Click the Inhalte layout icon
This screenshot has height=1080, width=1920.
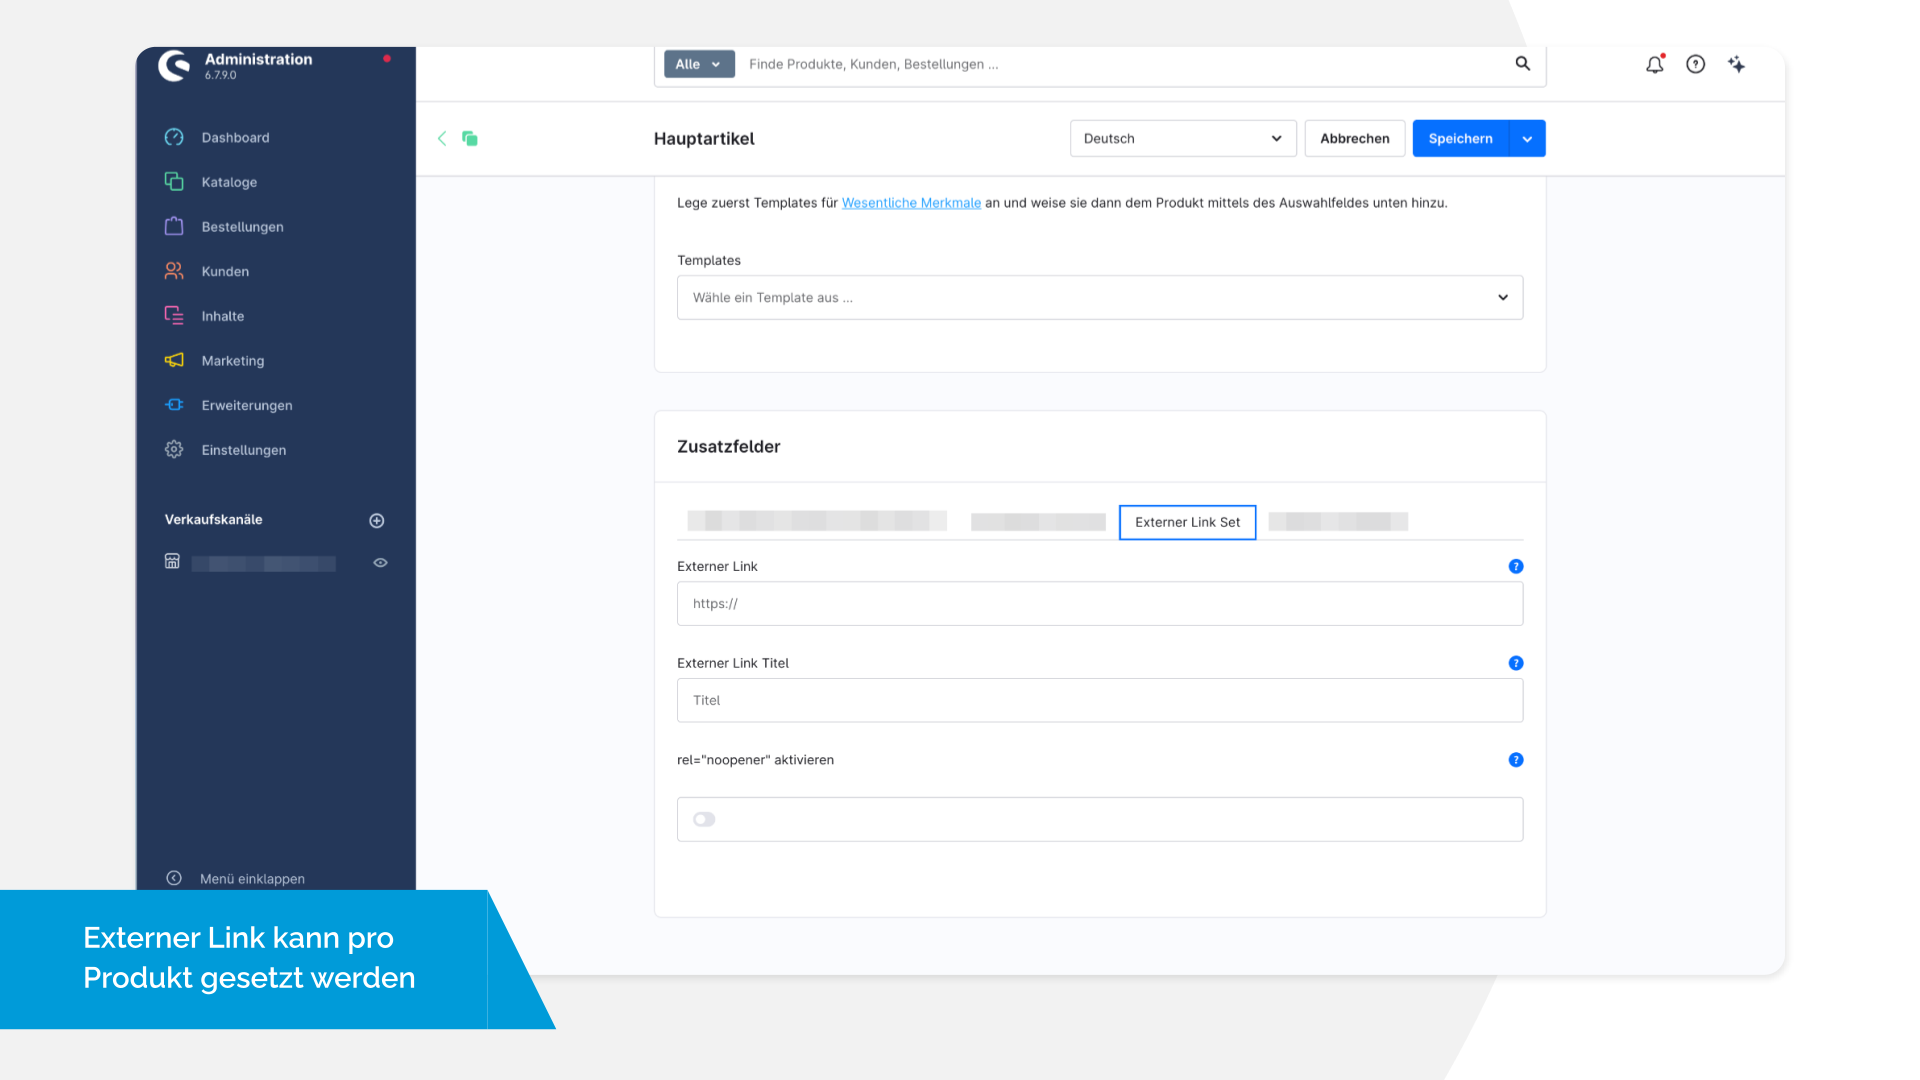(174, 315)
